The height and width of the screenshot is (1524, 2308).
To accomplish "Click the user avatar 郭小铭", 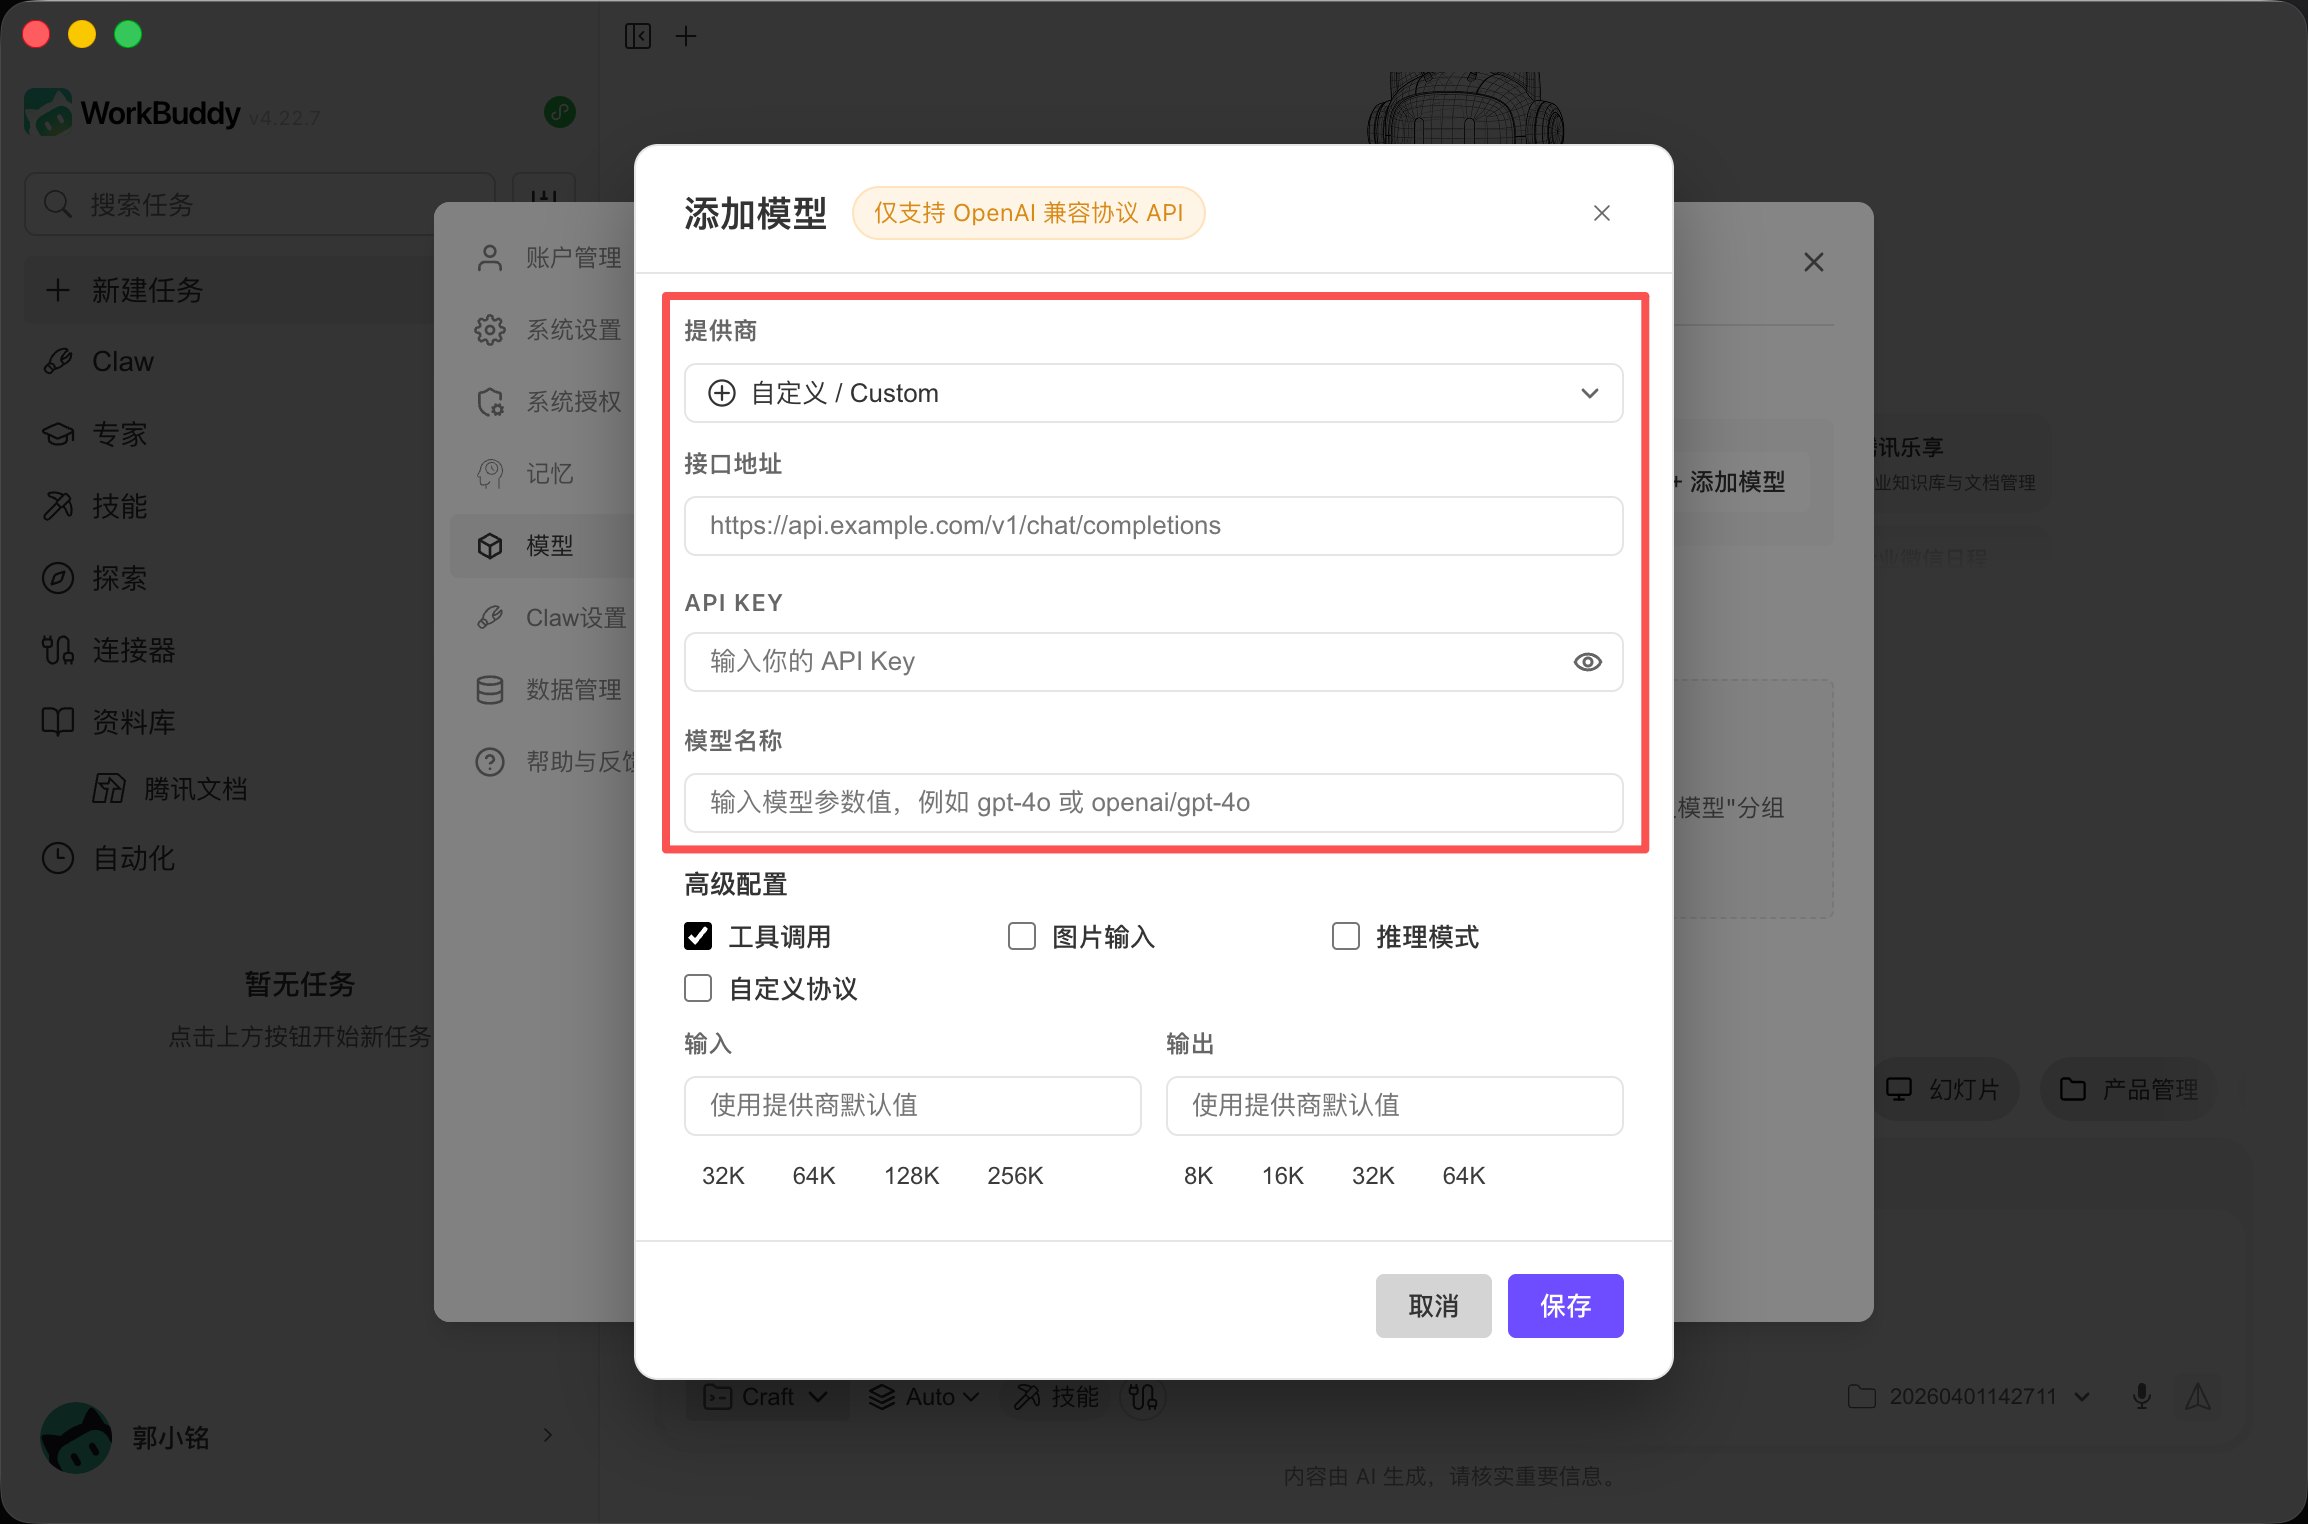I will point(76,1438).
